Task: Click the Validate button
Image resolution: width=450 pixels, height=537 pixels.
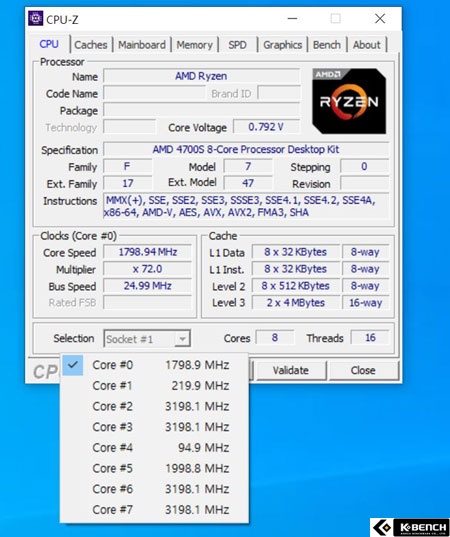Action: click(291, 370)
